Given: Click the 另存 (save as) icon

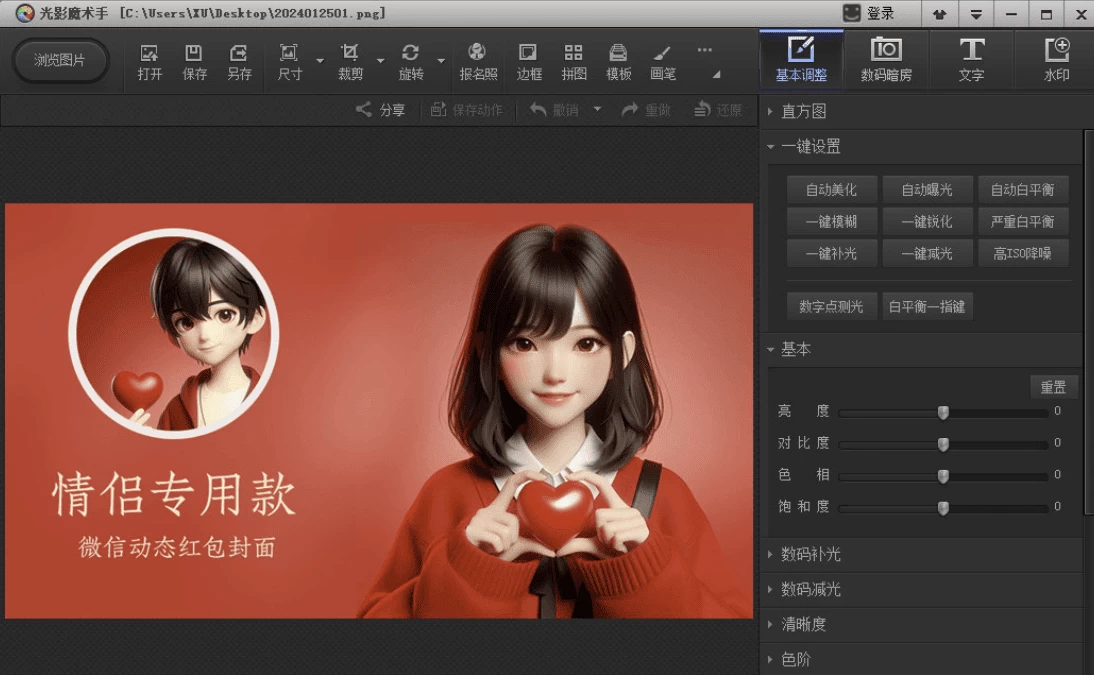Looking at the screenshot, I should (239, 60).
